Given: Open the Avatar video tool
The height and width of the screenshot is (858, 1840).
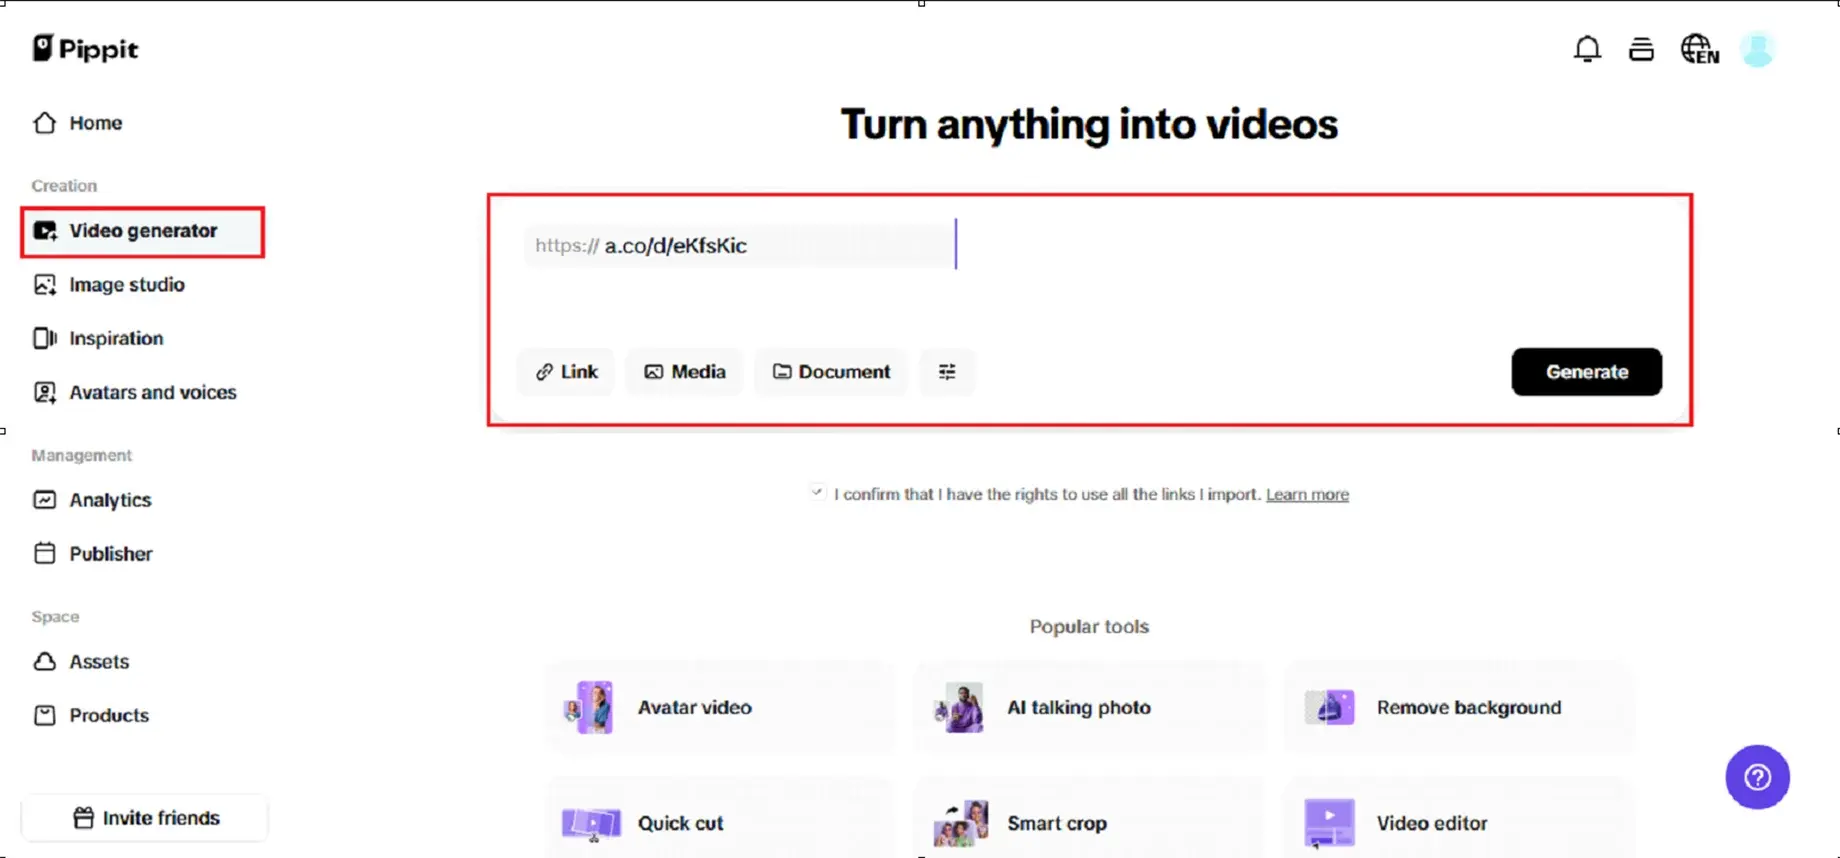Looking at the screenshot, I should [720, 708].
